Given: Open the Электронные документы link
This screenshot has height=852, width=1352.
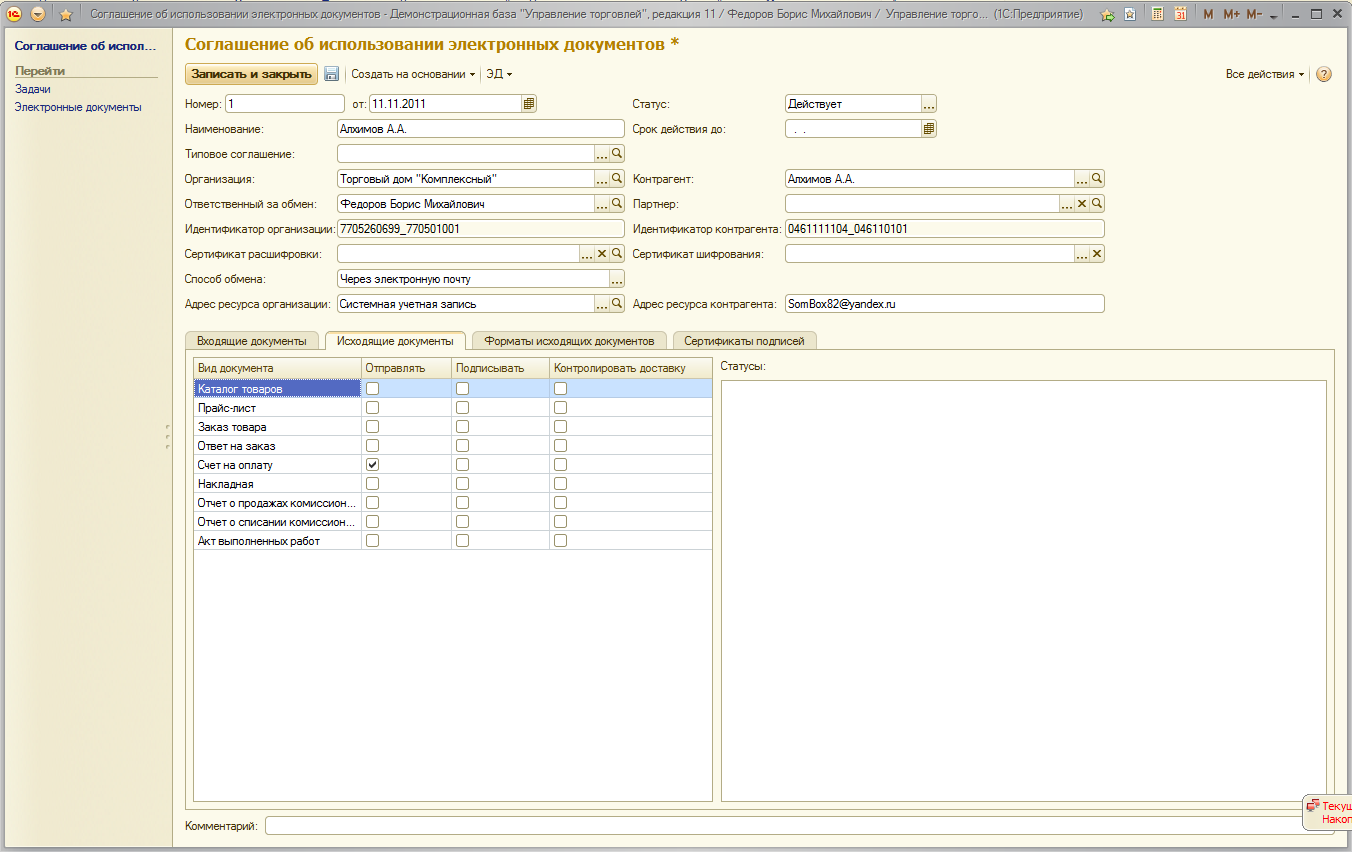Looking at the screenshot, I should point(78,107).
